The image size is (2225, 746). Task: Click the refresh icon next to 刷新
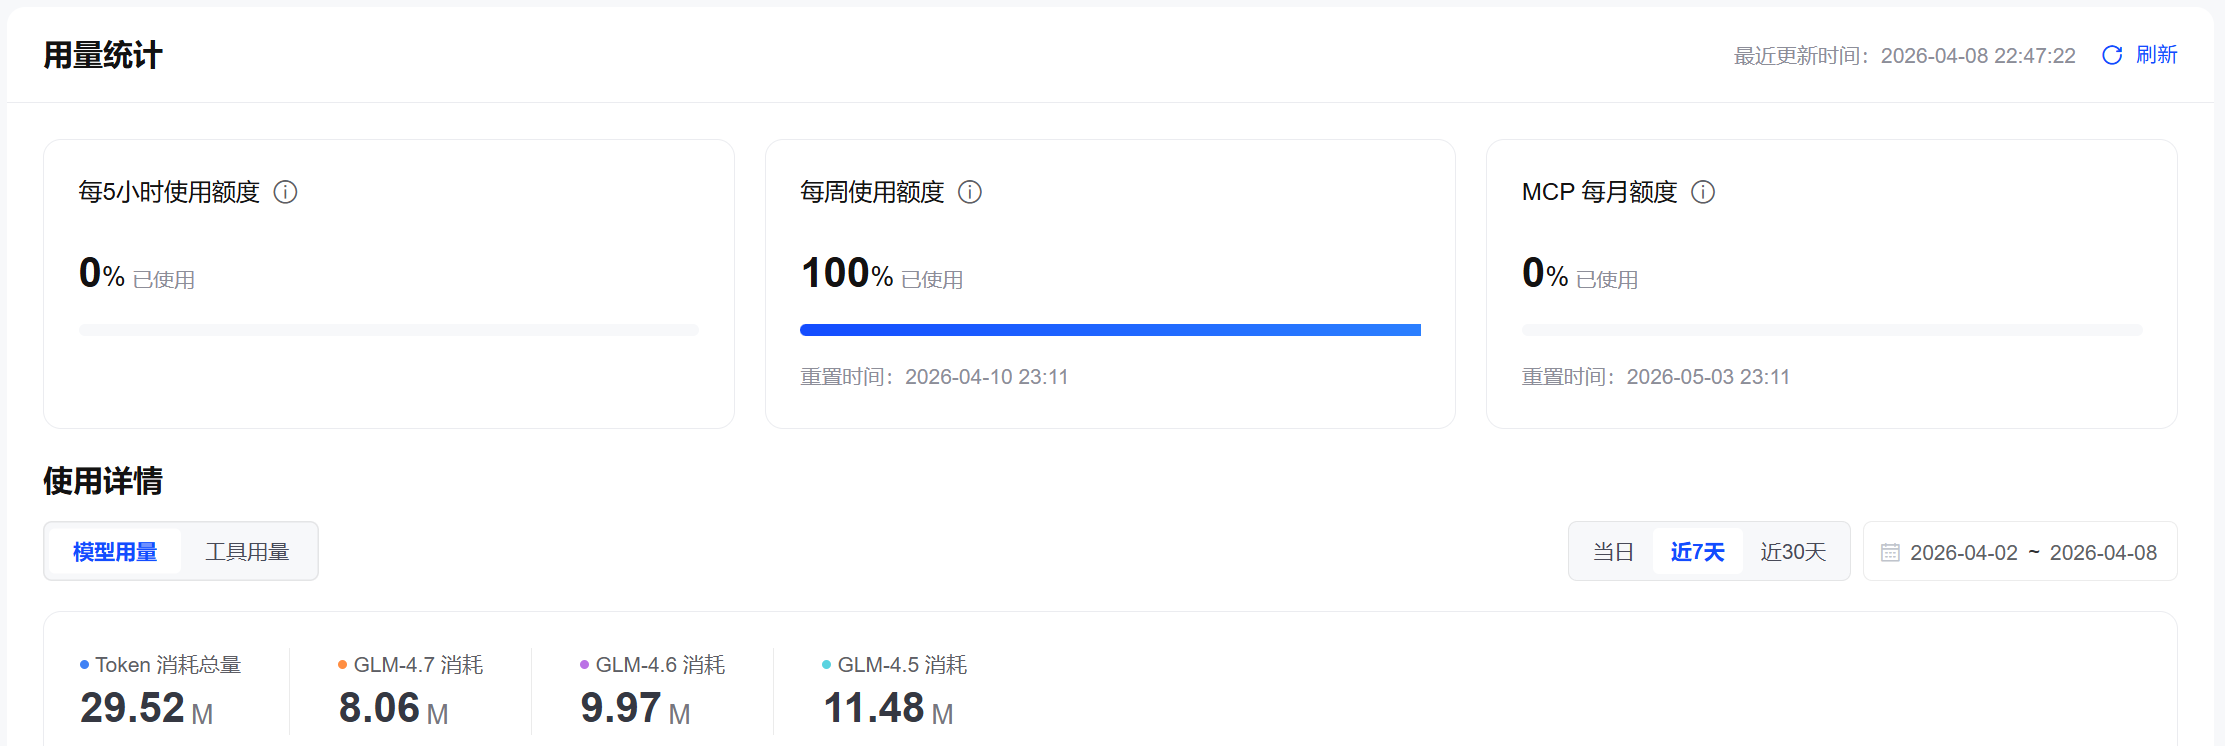pyautogui.click(x=2112, y=55)
